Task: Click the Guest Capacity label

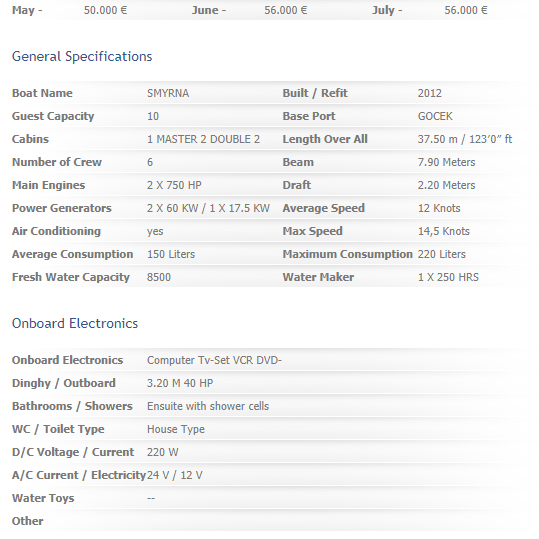Action: (53, 116)
